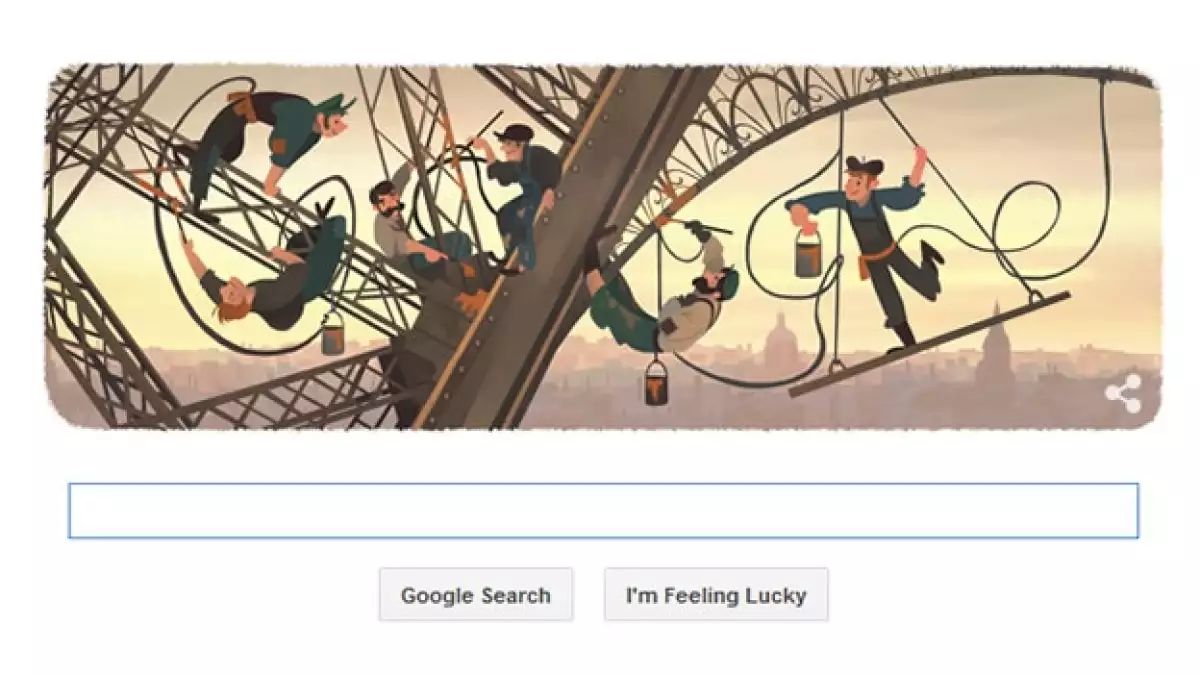1200x675 pixels.
Task: Click the suspended wooden plank platform
Action: (x=929, y=344)
